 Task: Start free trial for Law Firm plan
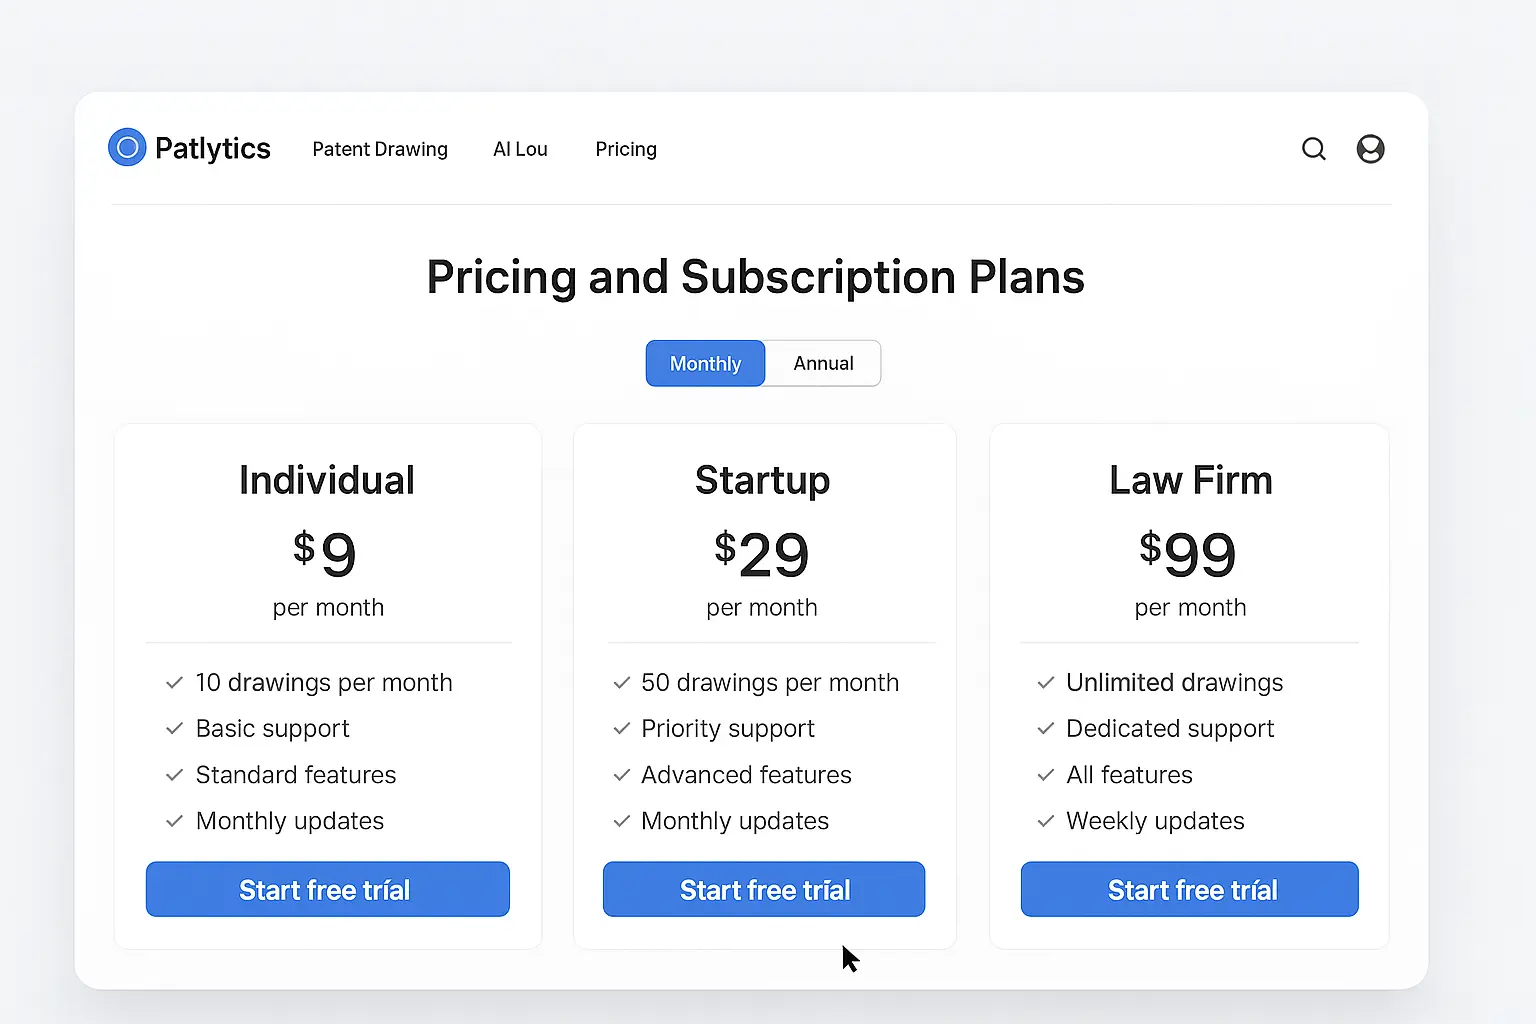click(x=1189, y=889)
